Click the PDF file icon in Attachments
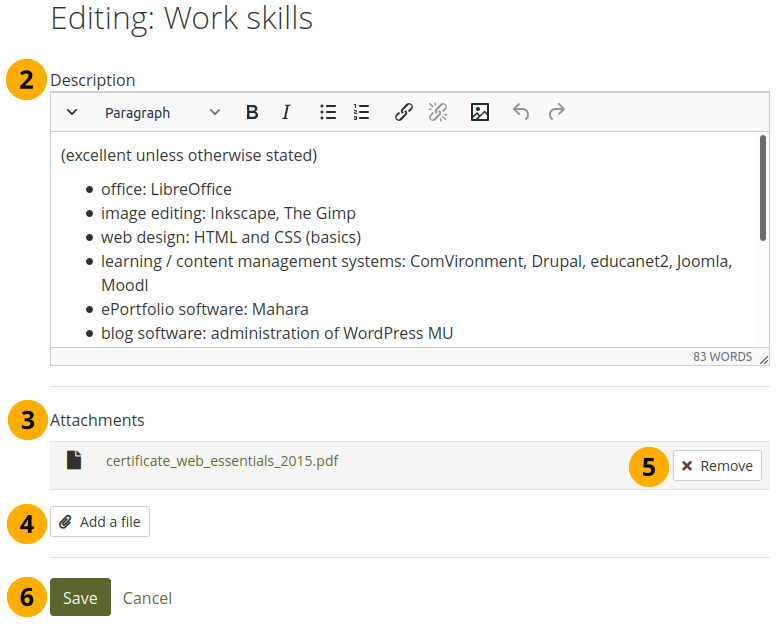777x624 pixels. point(74,461)
